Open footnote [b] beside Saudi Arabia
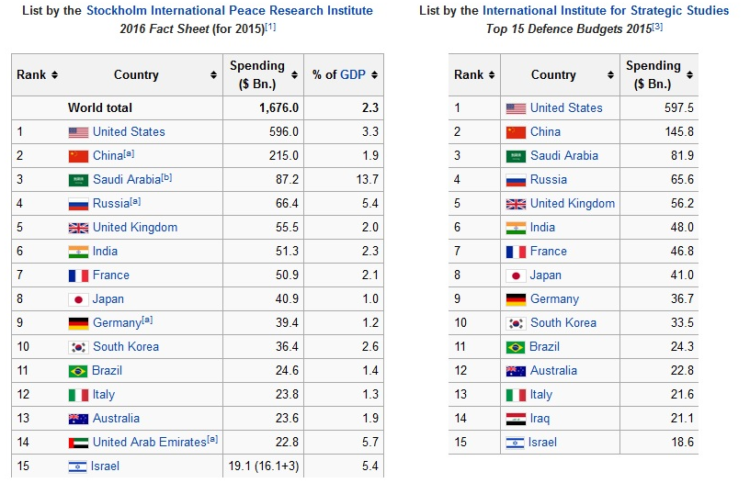Image resolution: width=750 pixels, height=483 pixels. 166,177
